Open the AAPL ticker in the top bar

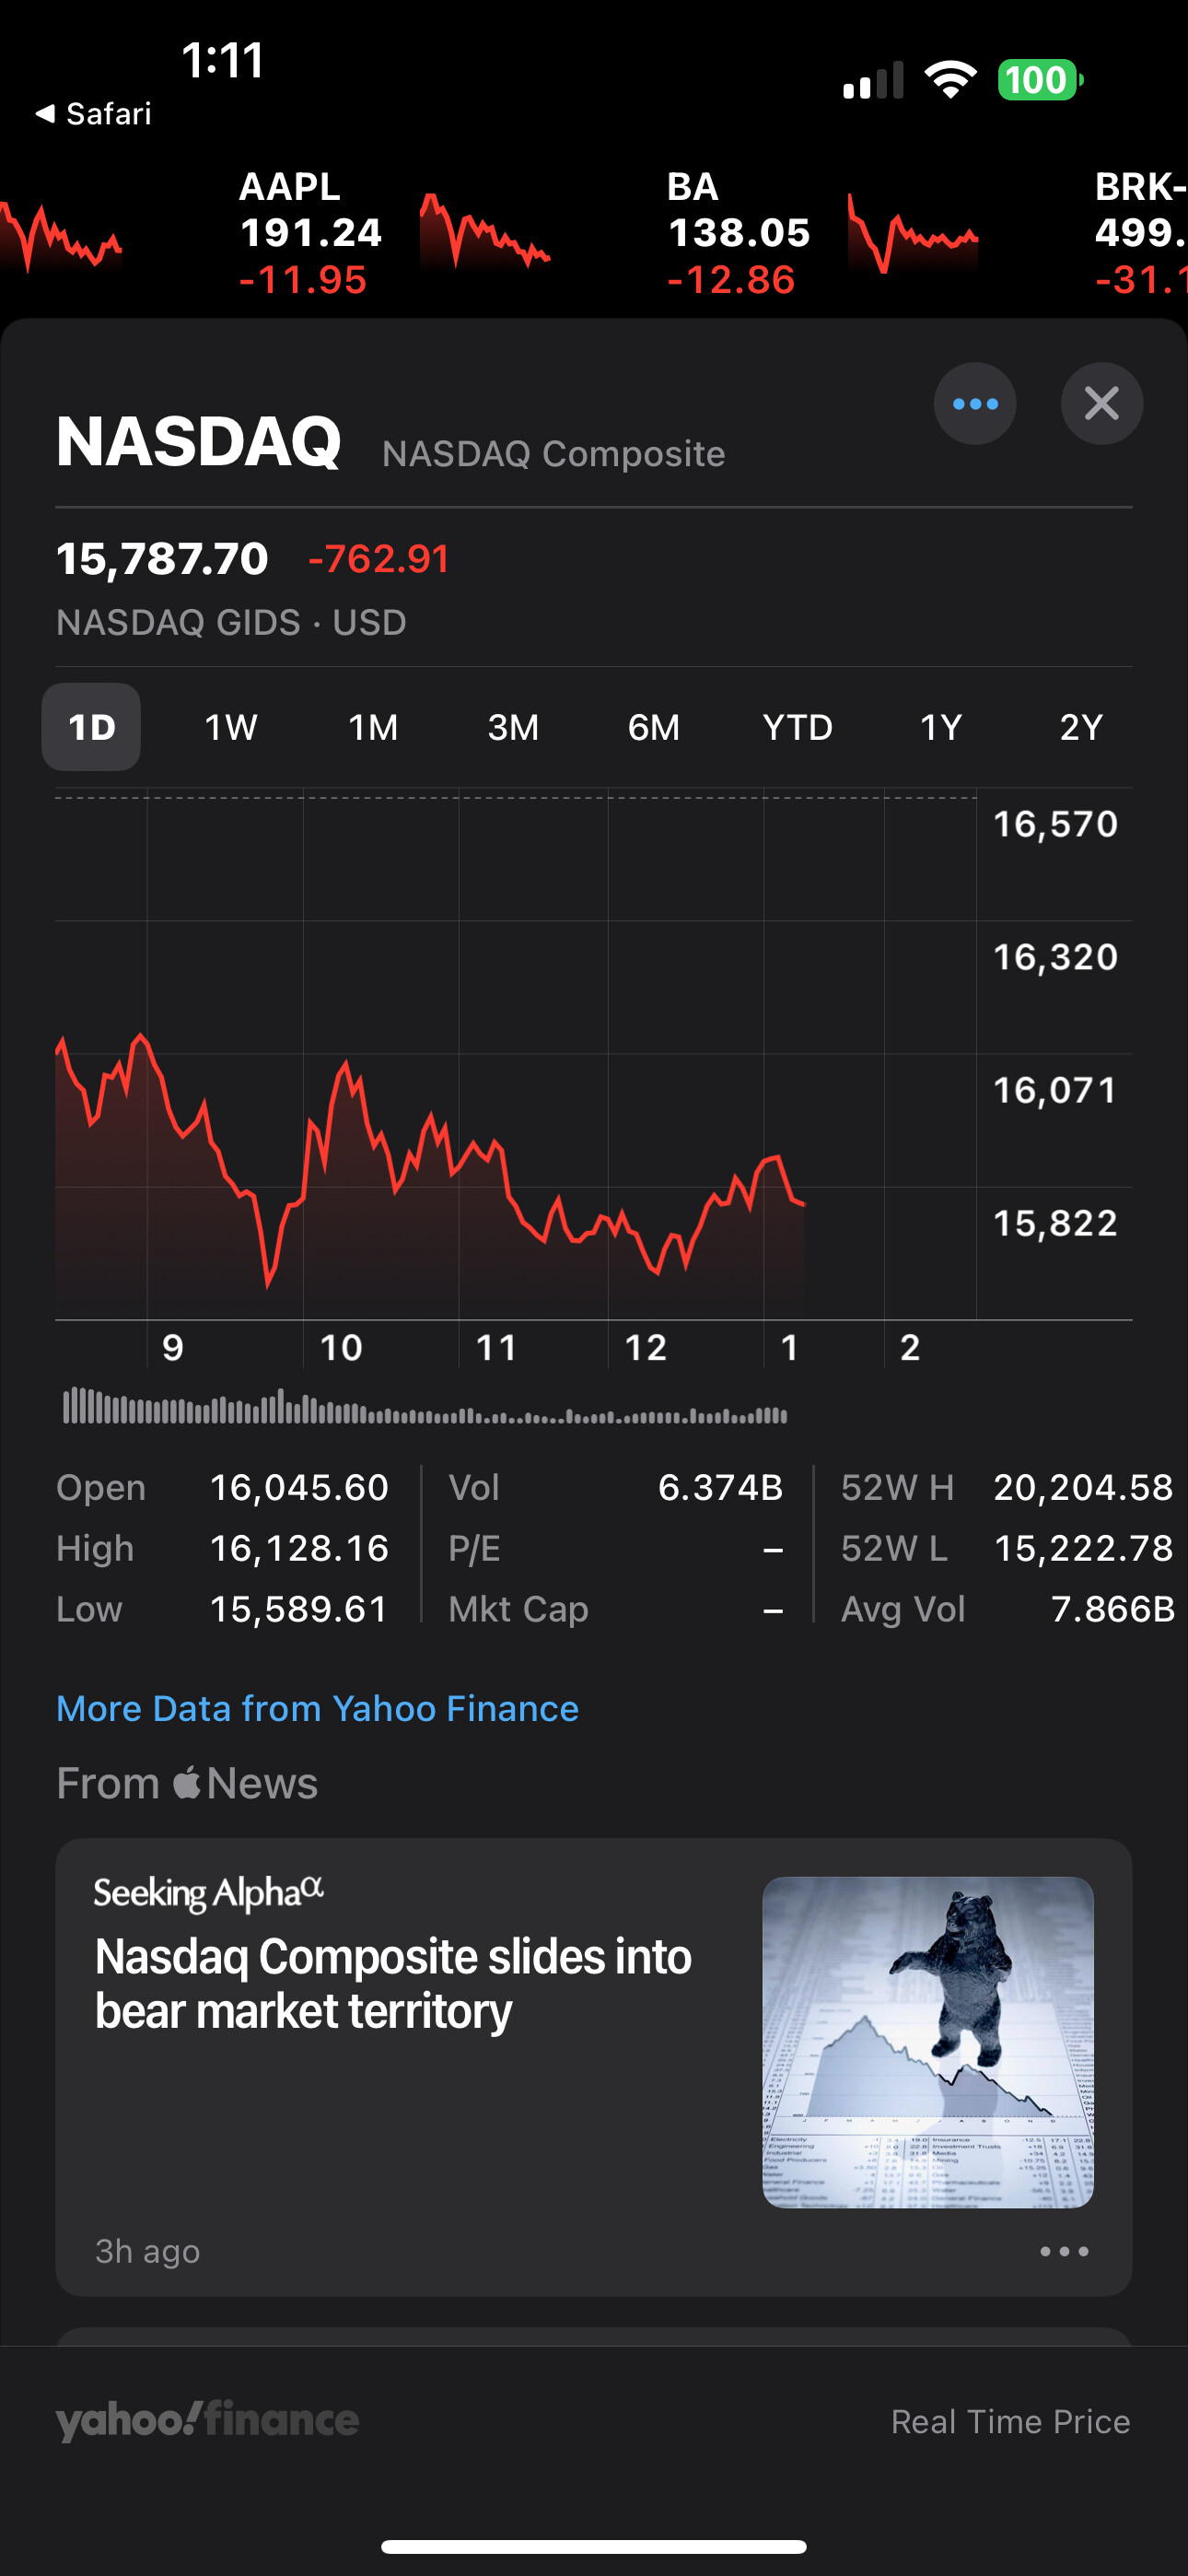click(x=310, y=233)
